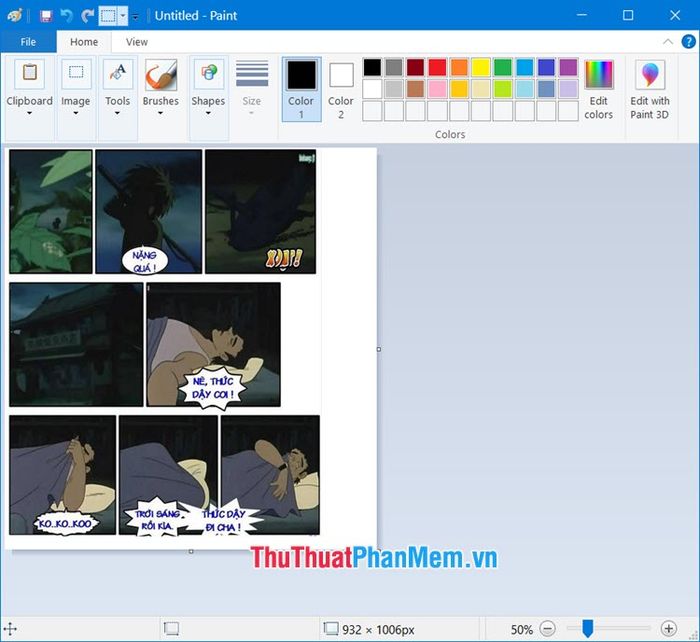Pick the purple color swatch
Image resolution: width=700 pixels, height=642 pixels.
tap(568, 67)
